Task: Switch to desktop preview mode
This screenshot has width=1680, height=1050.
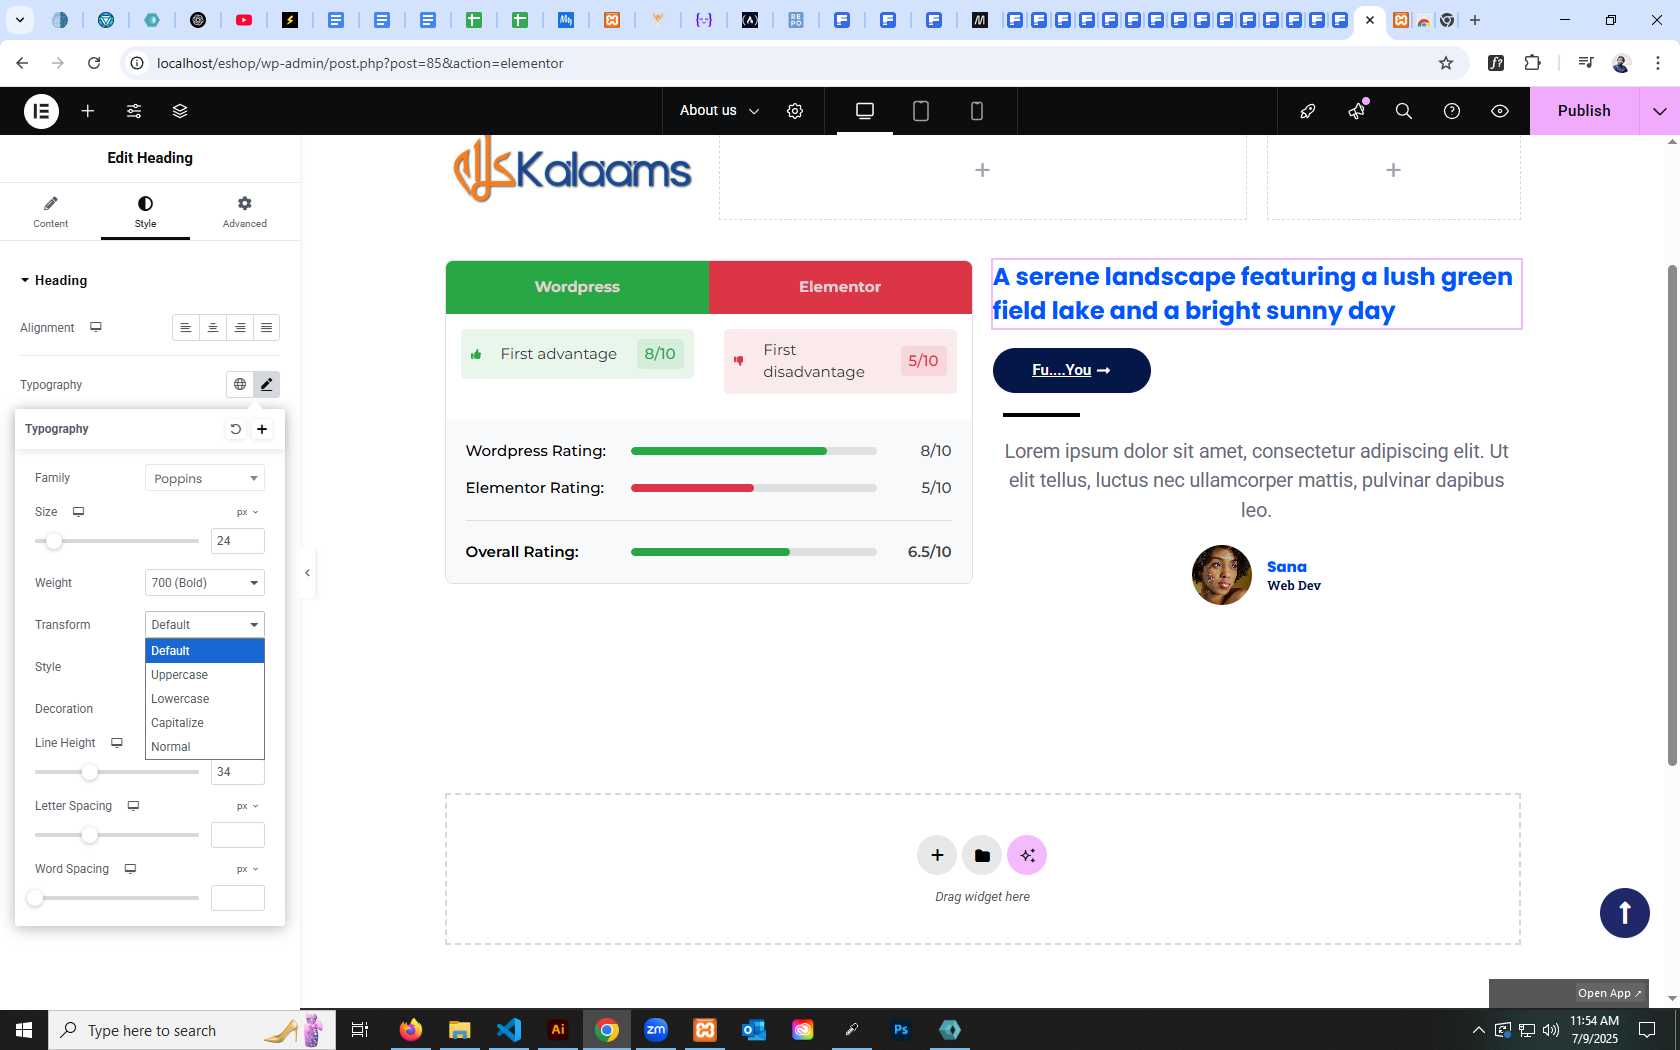Action: point(865,111)
